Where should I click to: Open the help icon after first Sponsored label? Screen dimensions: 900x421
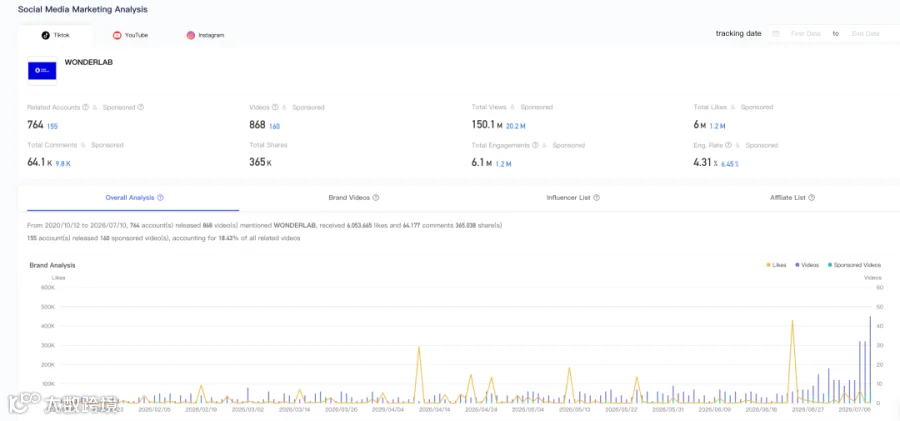tap(141, 107)
